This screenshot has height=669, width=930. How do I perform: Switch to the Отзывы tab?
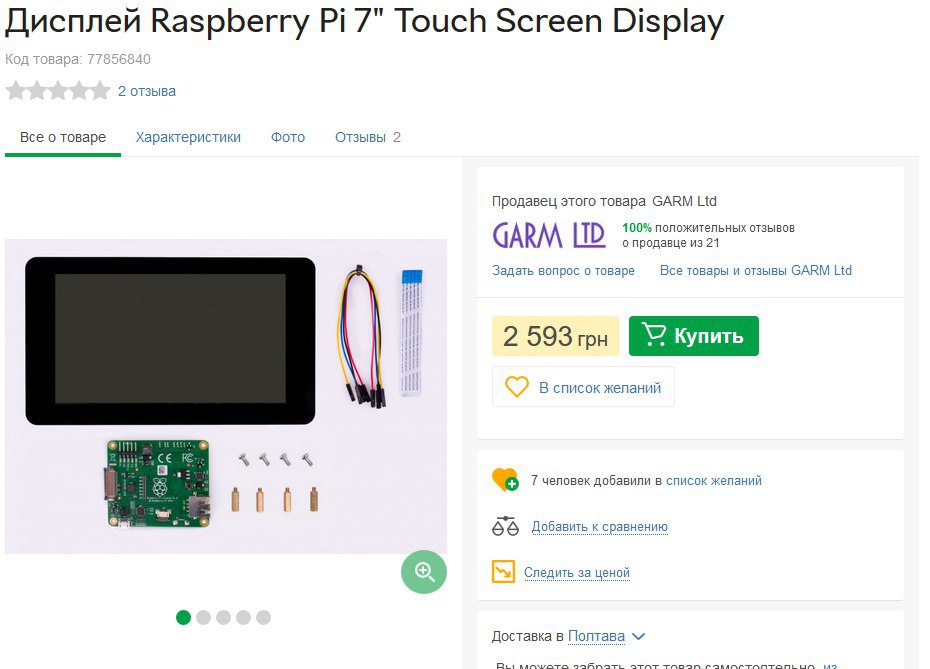coord(368,137)
